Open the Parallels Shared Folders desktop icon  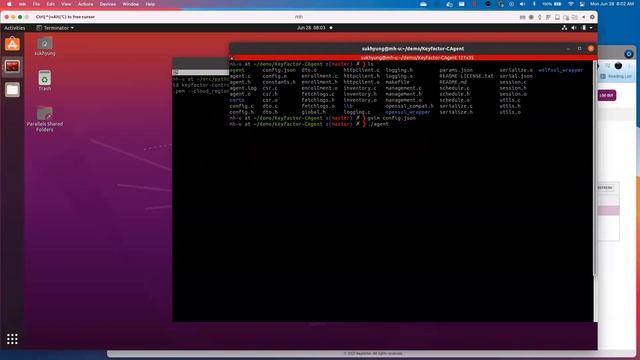pos(44,119)
